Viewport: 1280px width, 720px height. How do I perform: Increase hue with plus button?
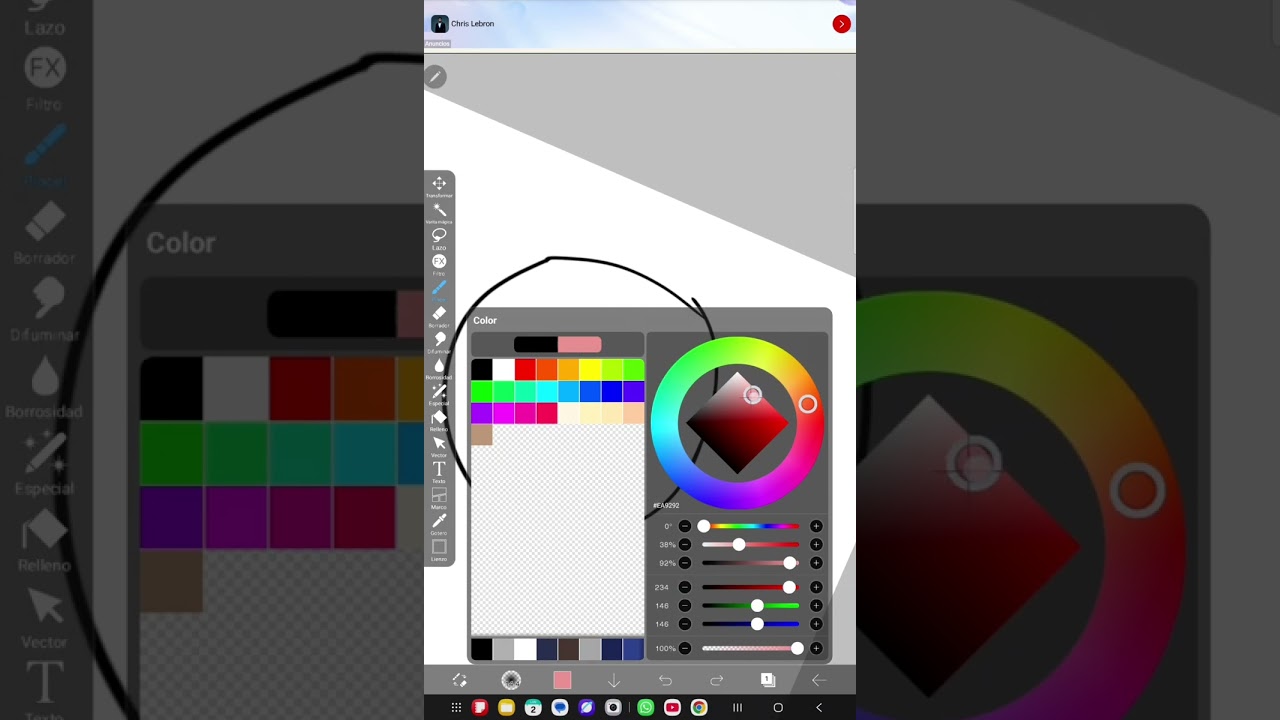[x=816, y=526]
